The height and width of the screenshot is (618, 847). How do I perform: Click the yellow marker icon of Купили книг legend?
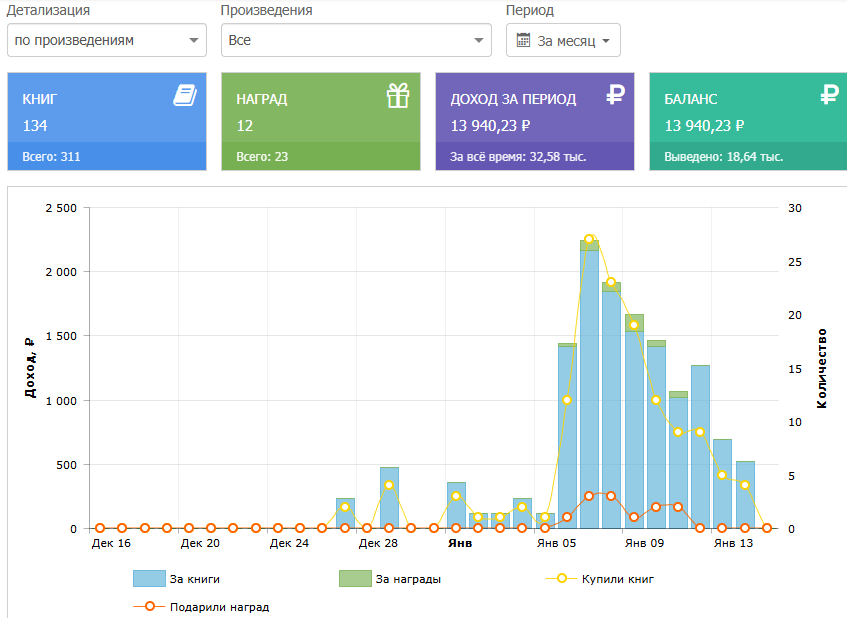click(x=562, y=579)
